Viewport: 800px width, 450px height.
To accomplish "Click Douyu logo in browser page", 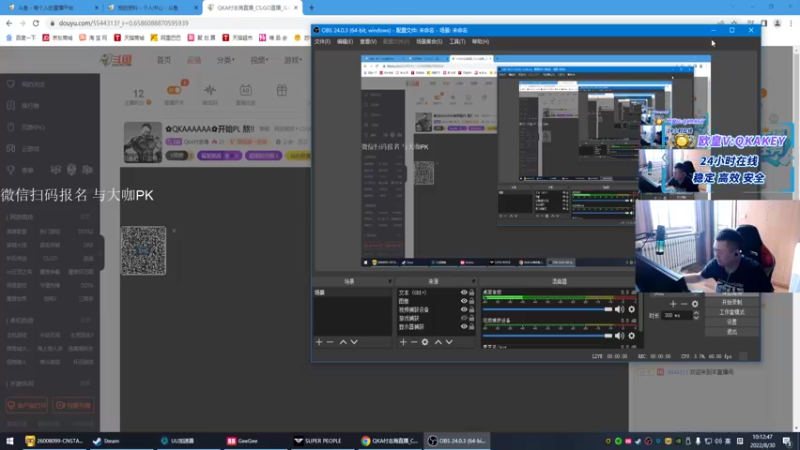I will pyautogui.click(x=116, y=60).
